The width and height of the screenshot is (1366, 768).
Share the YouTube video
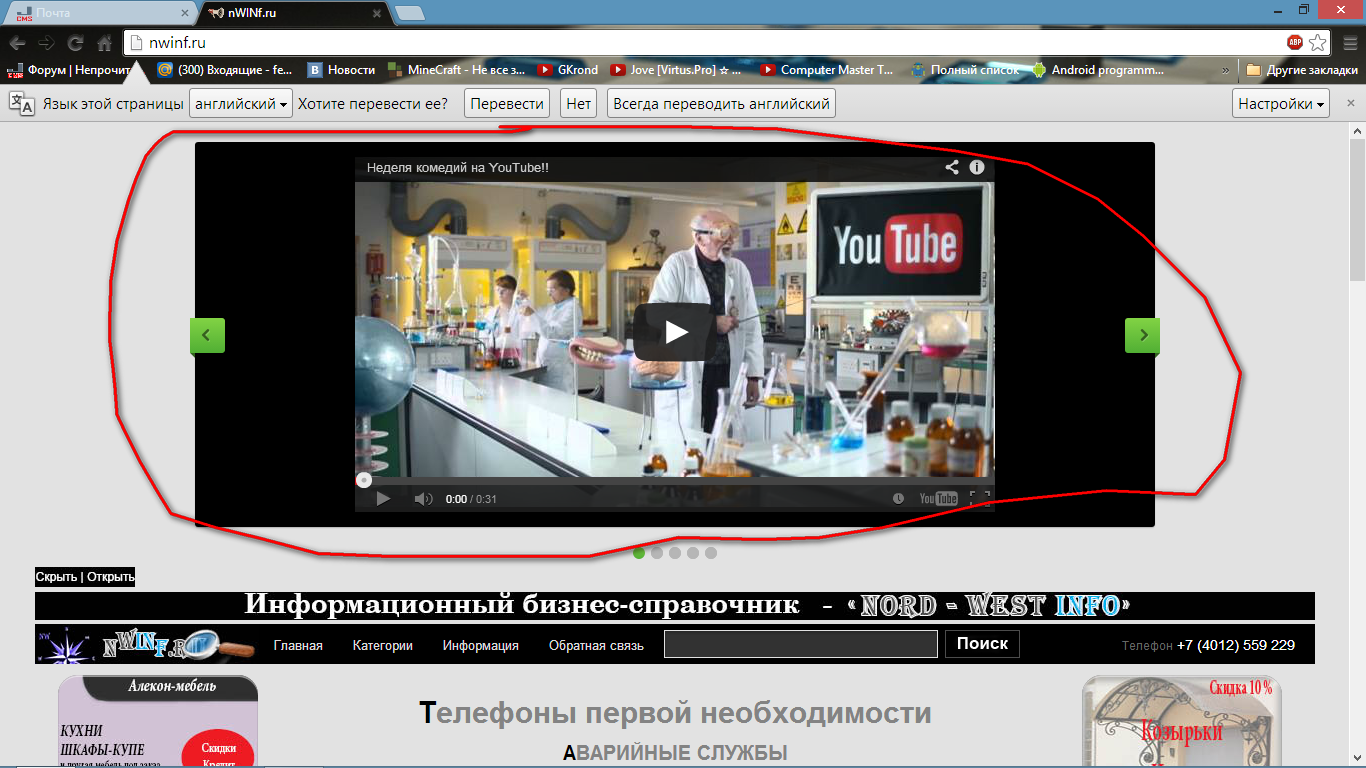point(952,167)
